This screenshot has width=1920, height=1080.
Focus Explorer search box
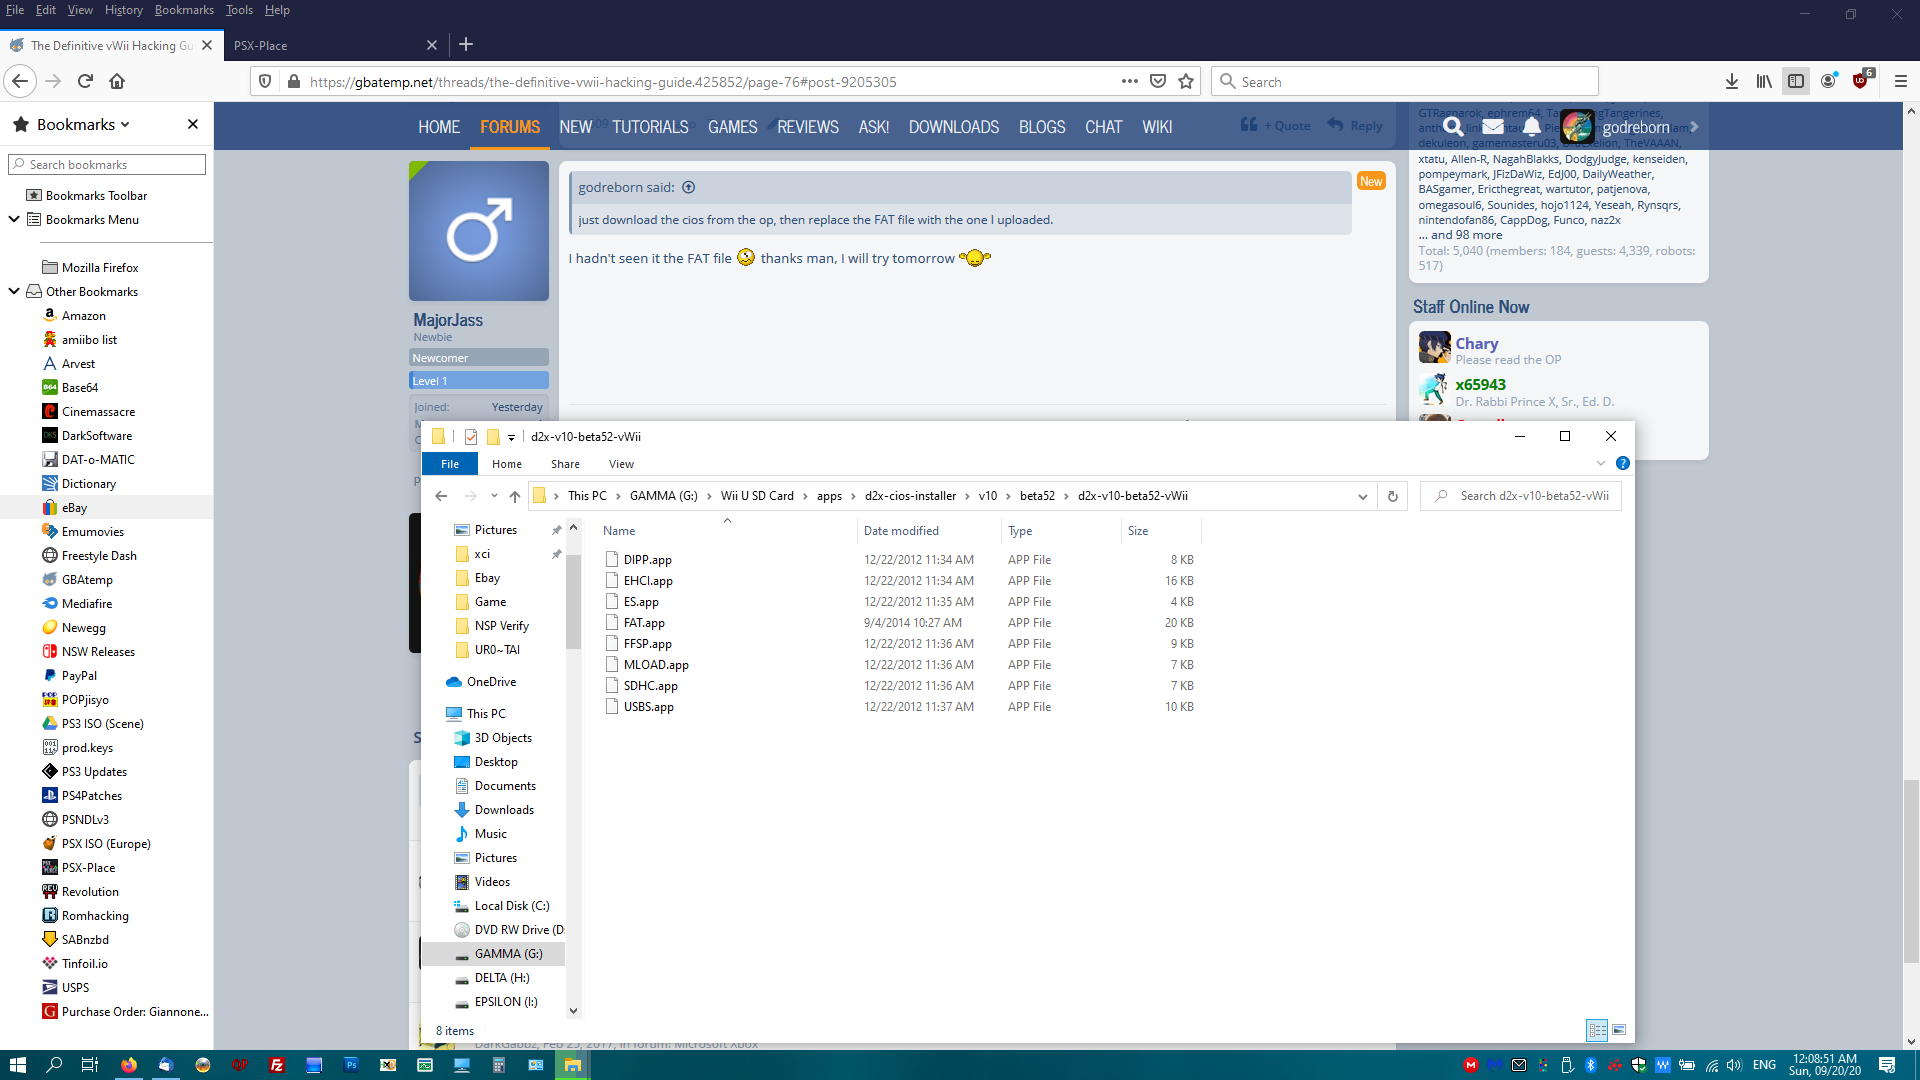[x=1520, y=496]
